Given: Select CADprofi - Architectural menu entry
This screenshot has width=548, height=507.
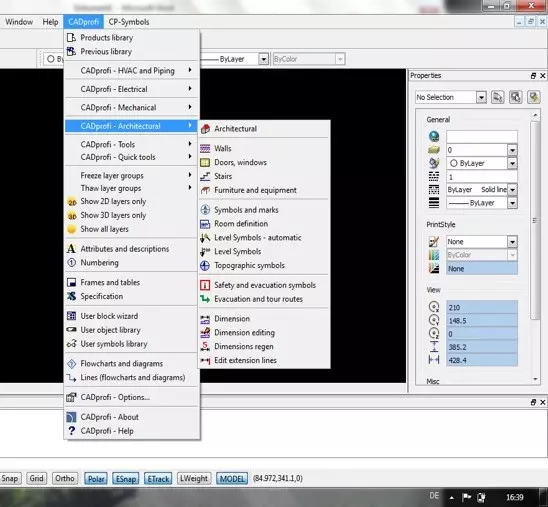Looking at the screenshot, I should point(132,126).
